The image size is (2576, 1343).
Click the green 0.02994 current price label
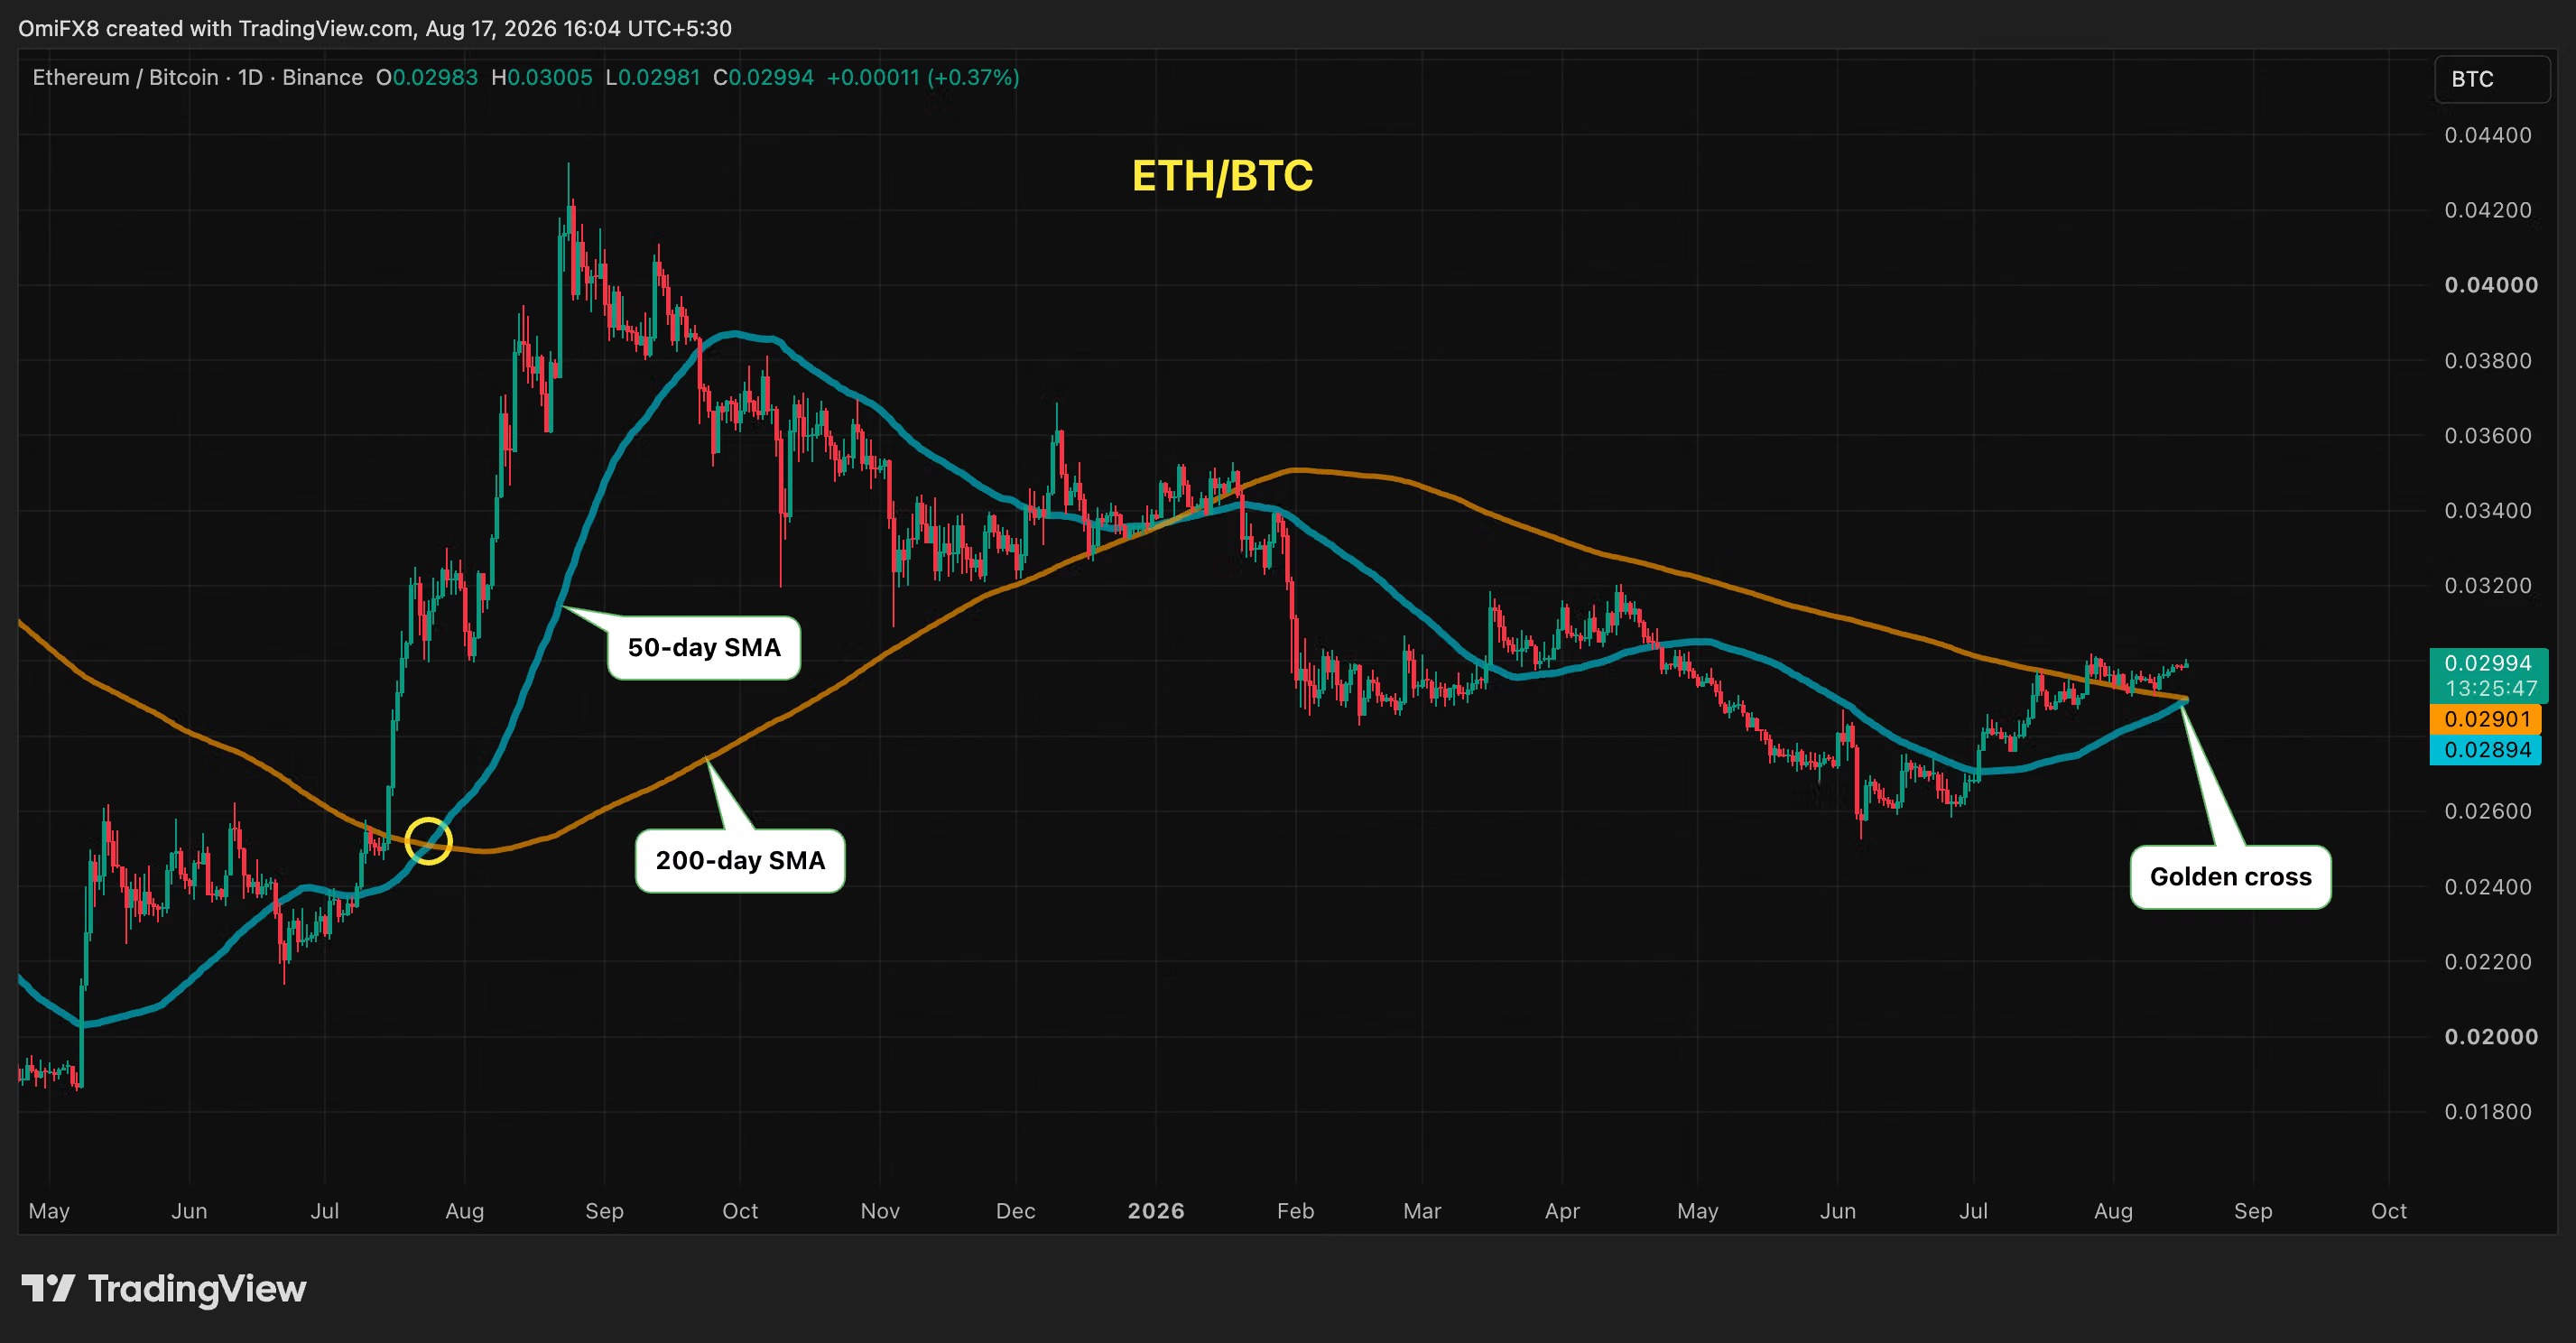[x=2488, y=663]
